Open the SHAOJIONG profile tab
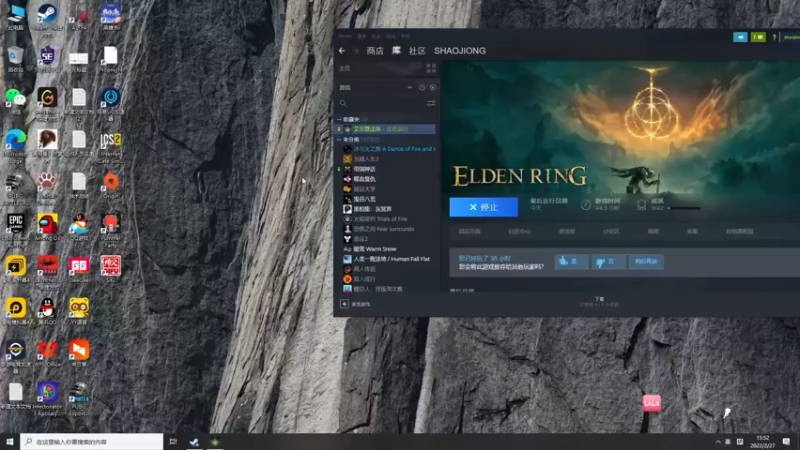Image resolution: width=800 pixels, height=450 pixels. coord(460,51)
